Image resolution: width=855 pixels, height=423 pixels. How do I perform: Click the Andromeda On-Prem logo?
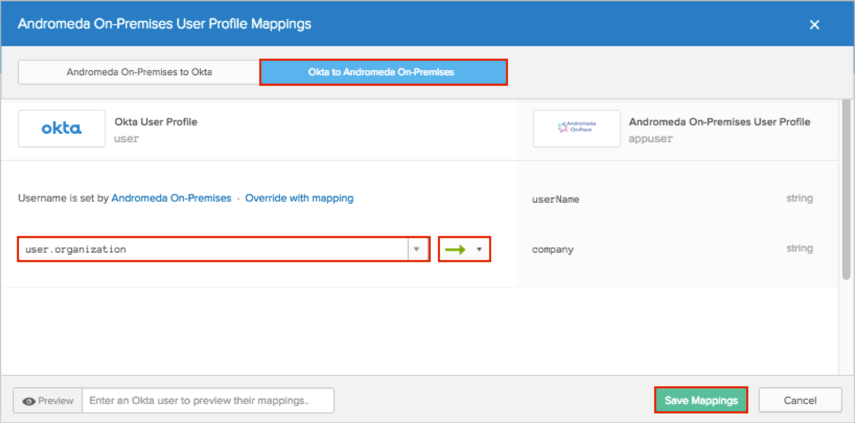[575, 129]
